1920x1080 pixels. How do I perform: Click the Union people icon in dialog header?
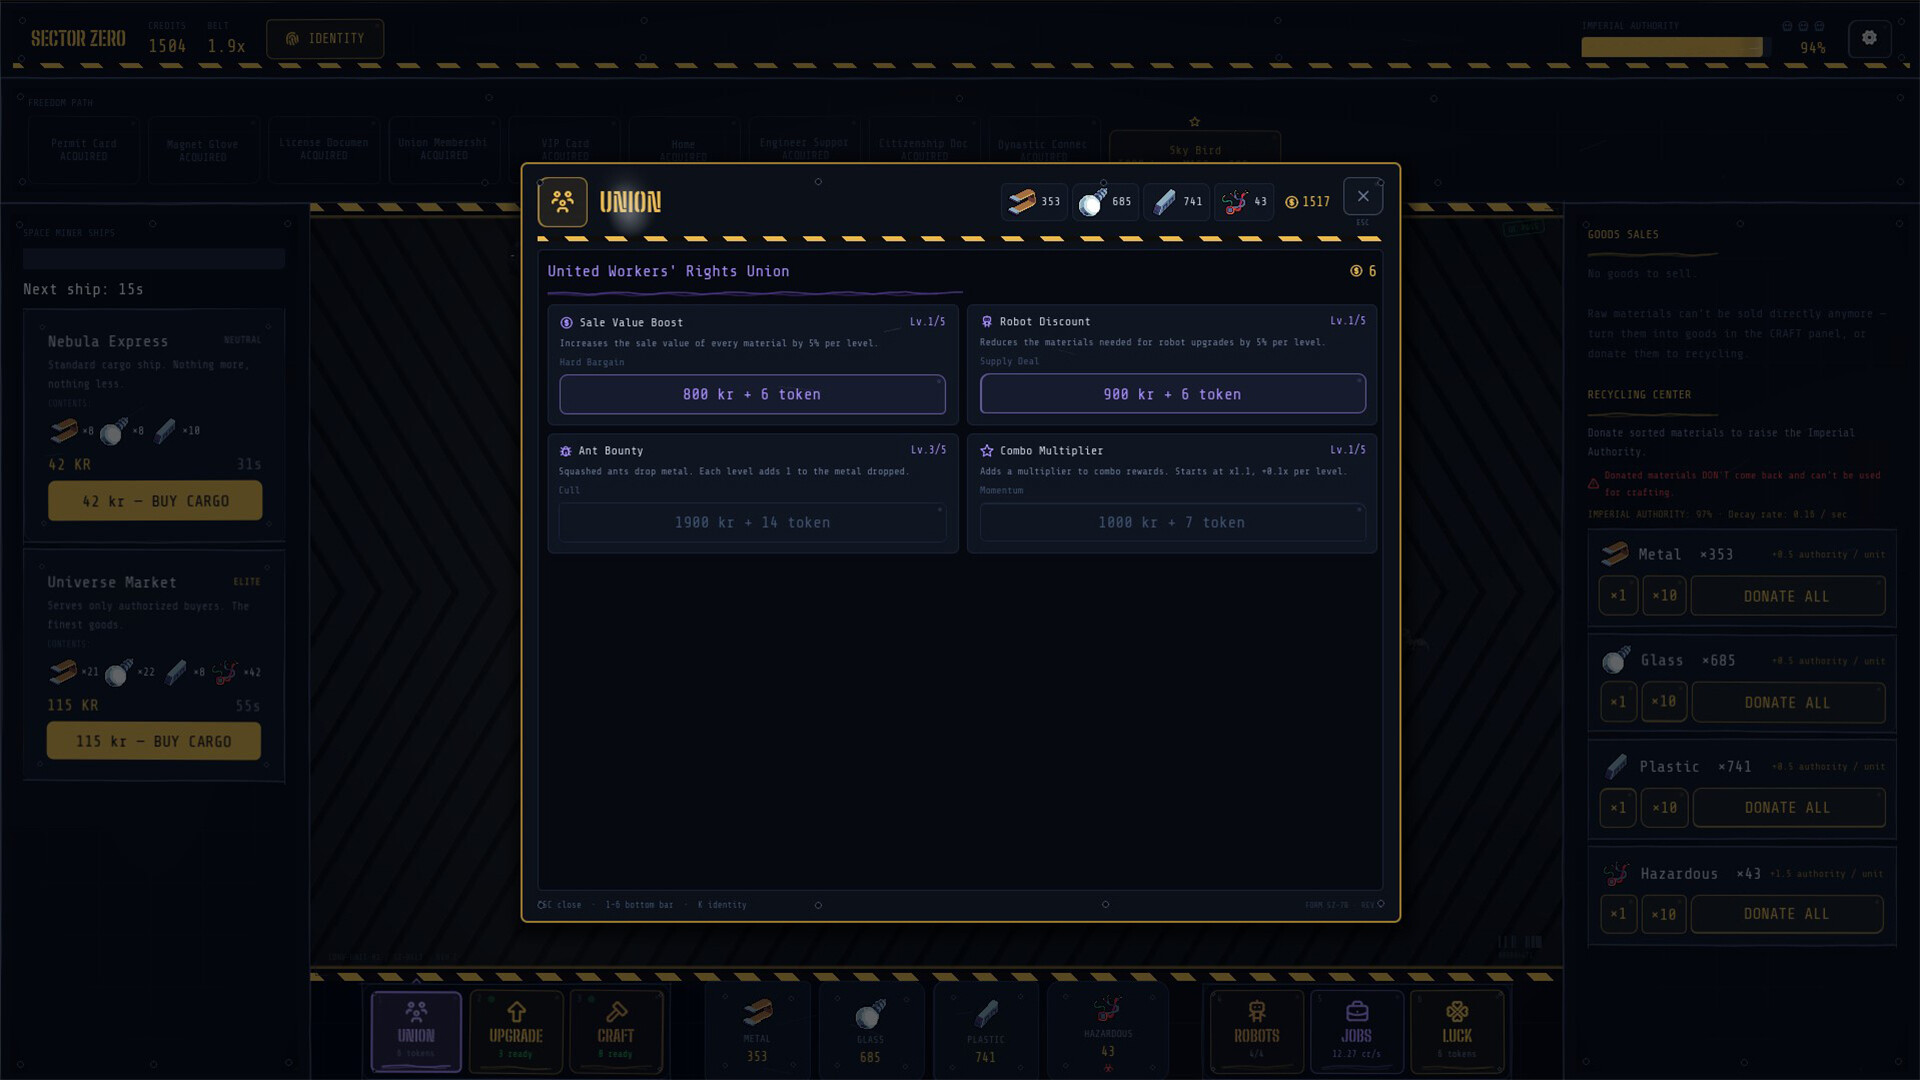562,202
